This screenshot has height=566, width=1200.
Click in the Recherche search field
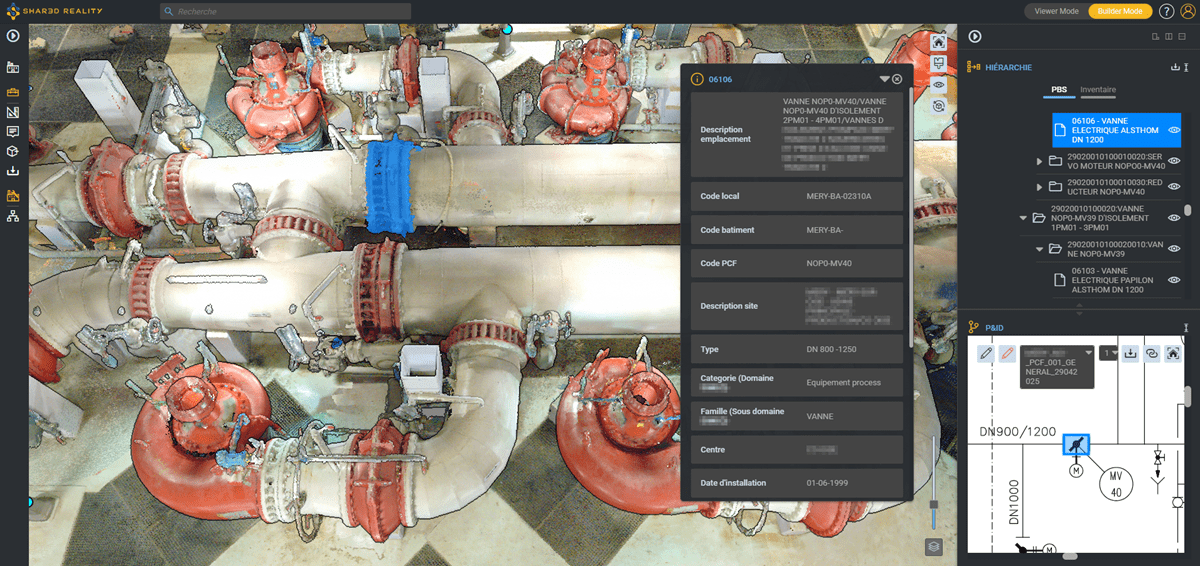pyautogui.click(x=285, y=11)
